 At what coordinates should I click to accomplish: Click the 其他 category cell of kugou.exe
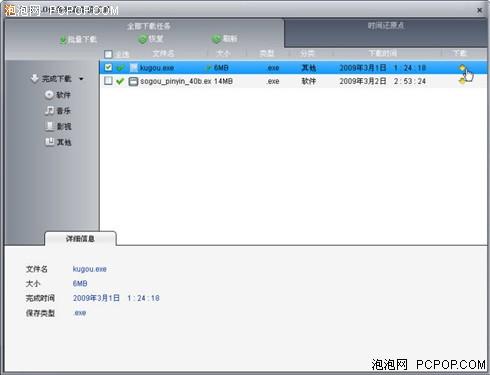tap(308, 68)
